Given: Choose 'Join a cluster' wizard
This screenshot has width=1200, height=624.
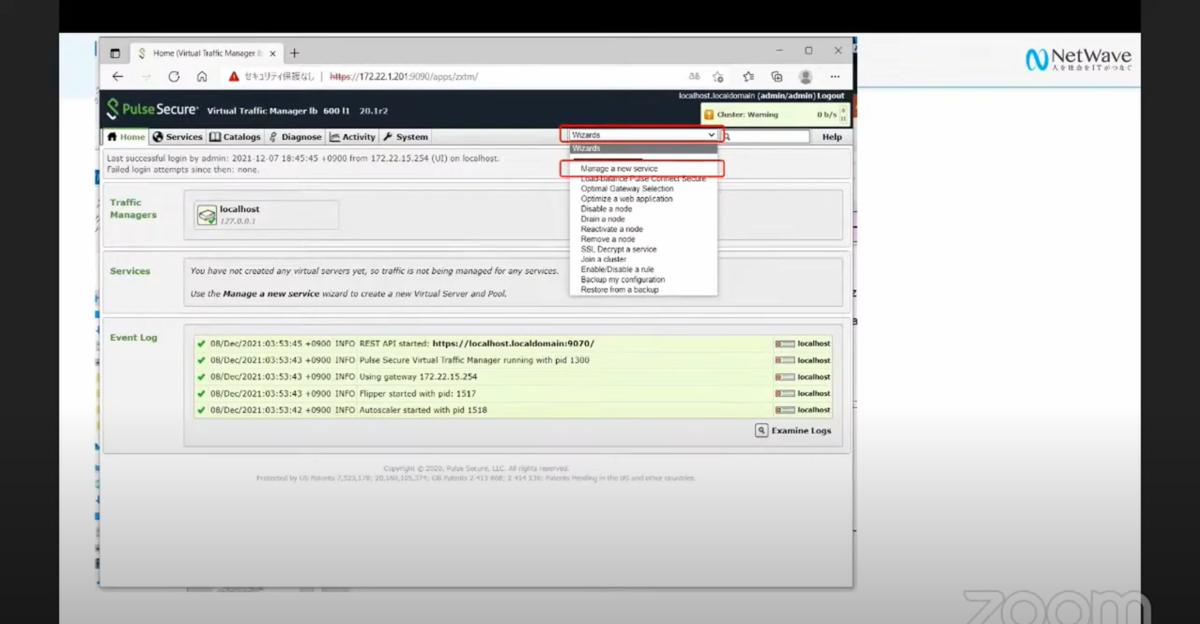Looking at the screenshot, I should pyautogui.click(x=603, y=259).
